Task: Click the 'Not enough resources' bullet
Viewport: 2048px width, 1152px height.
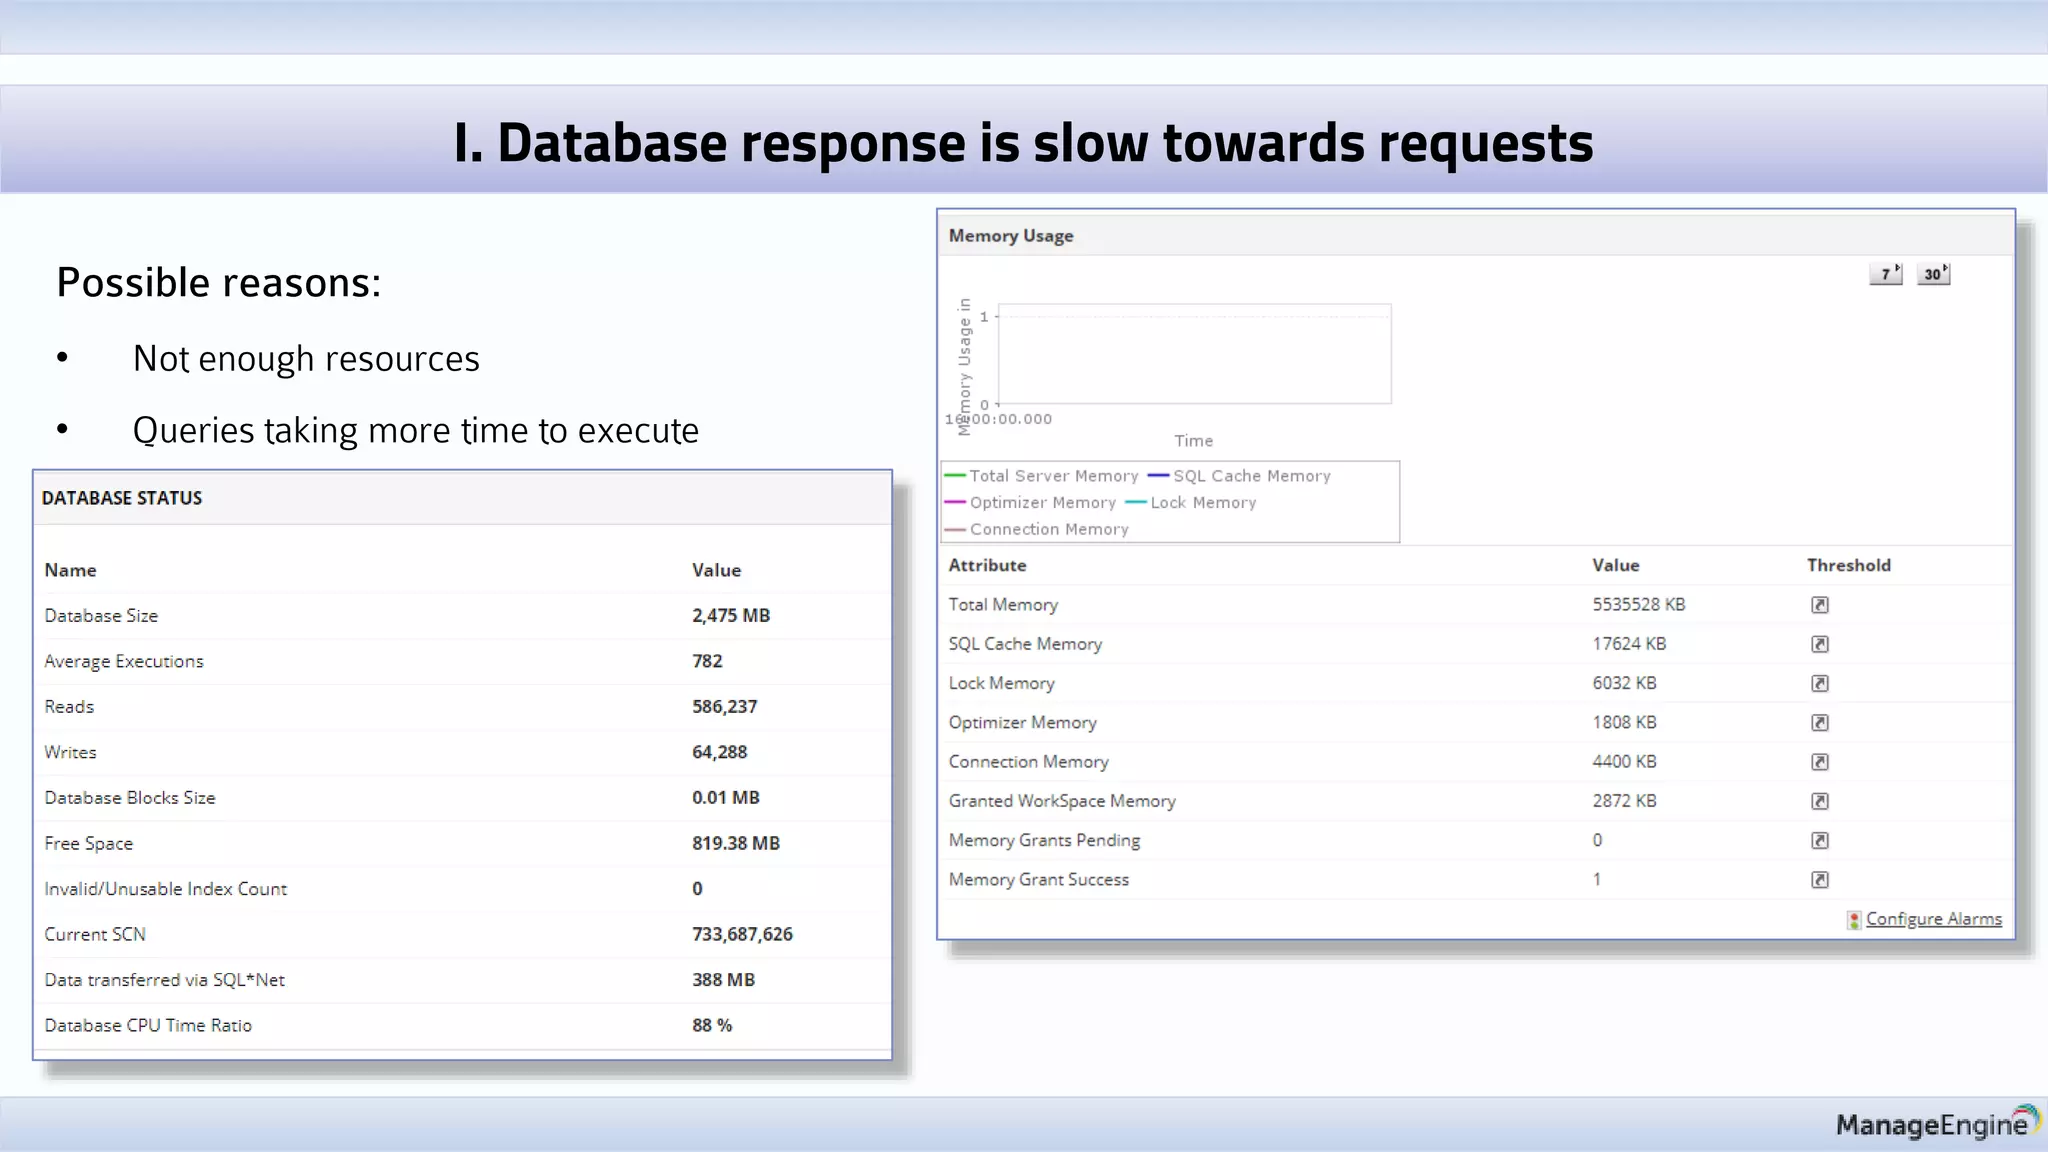Action: [306, 359]
